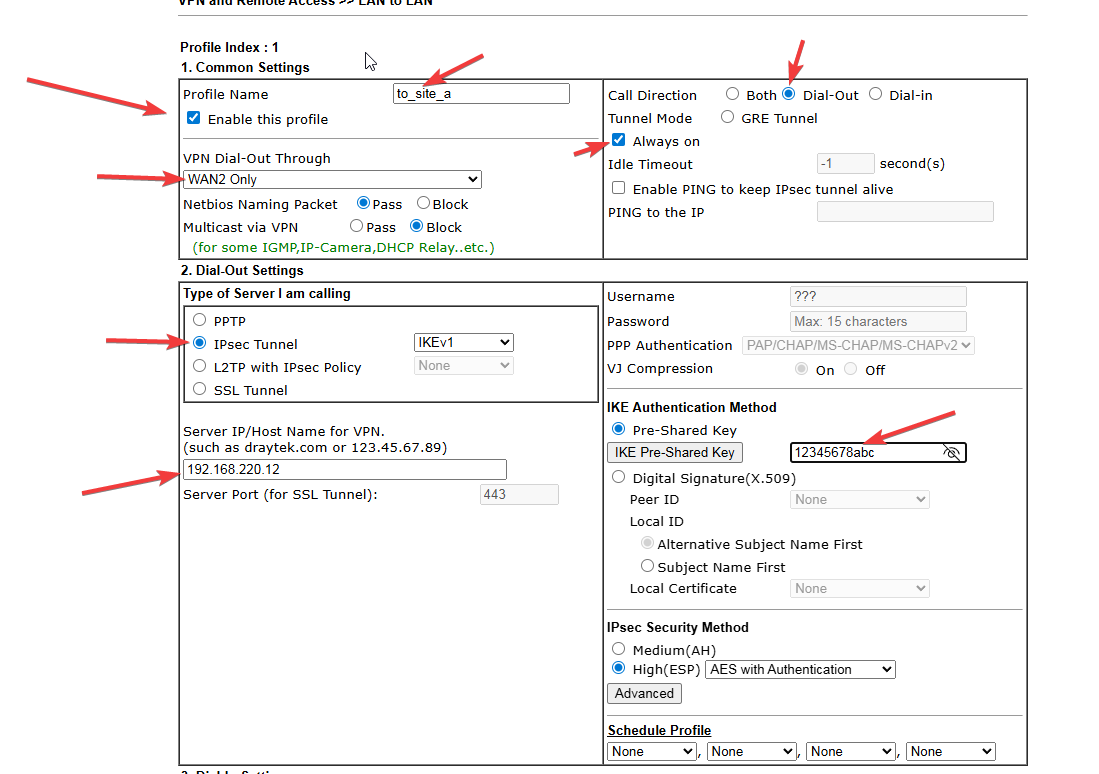
Task: Select VJ Compression On
Action: (x=801, y=369)
